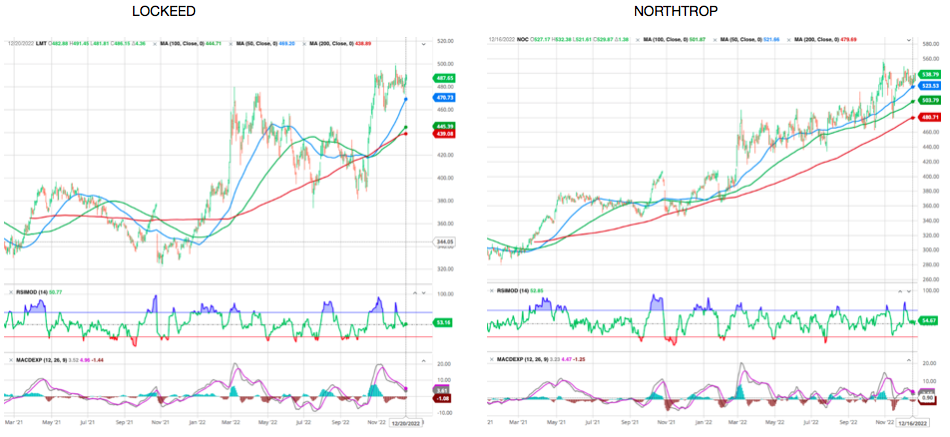Open the MA (50, Close, 0) settings on the Northrop chart

(x=742, y=39)
